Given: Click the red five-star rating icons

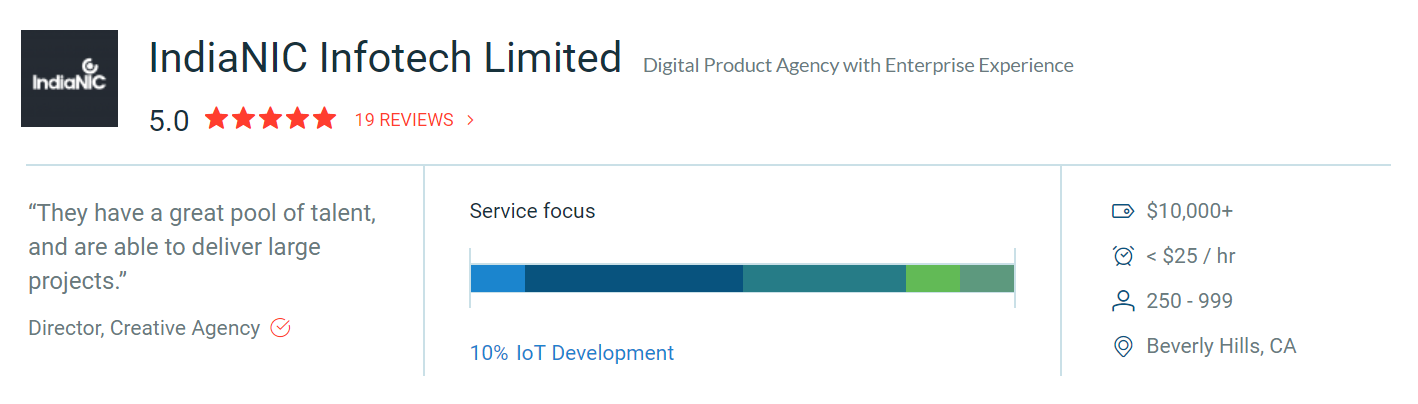Looking at the screenshot, I should 270,120.
